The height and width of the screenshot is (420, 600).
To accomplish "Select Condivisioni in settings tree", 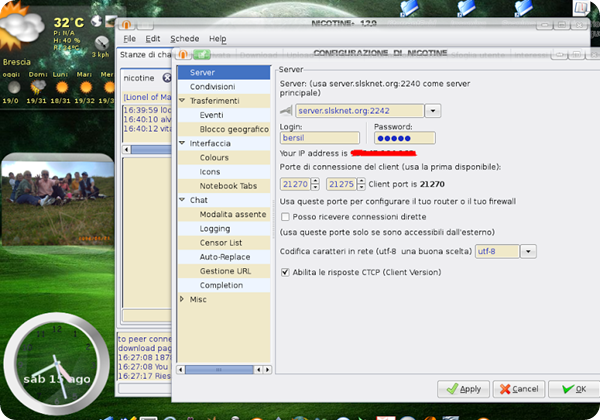I will click(224, 86).
